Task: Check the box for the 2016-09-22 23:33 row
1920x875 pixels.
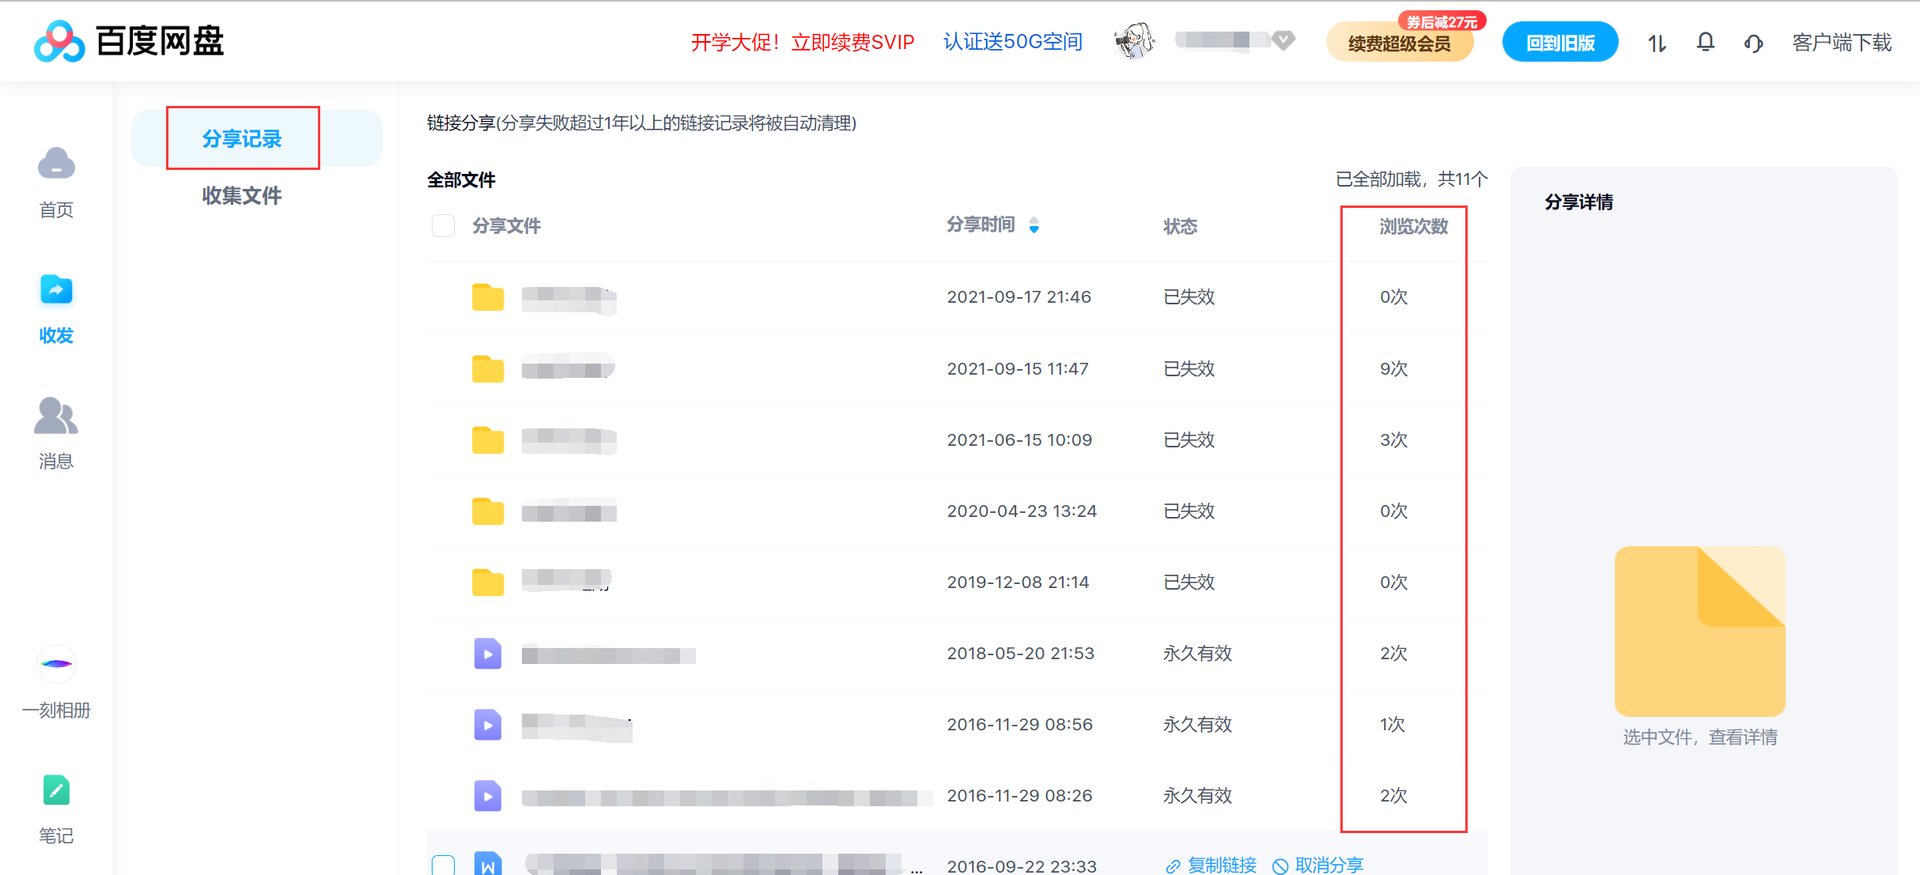Action: [x=443, y=865]
